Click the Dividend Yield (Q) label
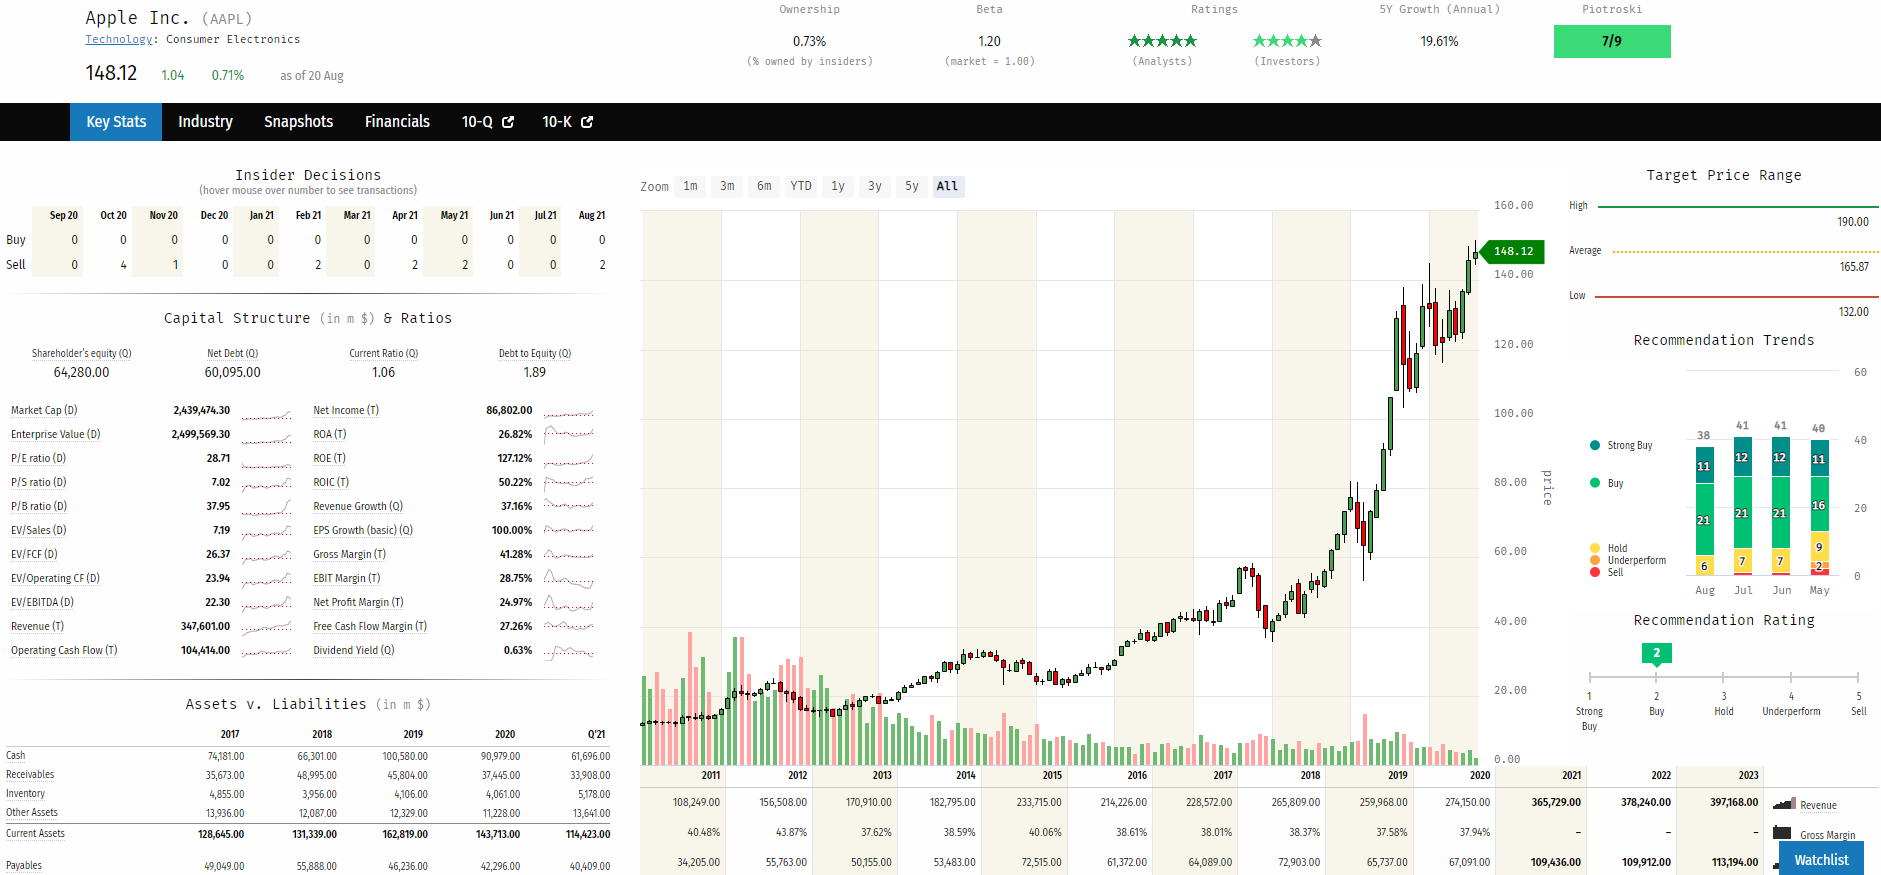The height and width of the screenshot is (875, 1881). pyautogui.click(x=353, y=651)
